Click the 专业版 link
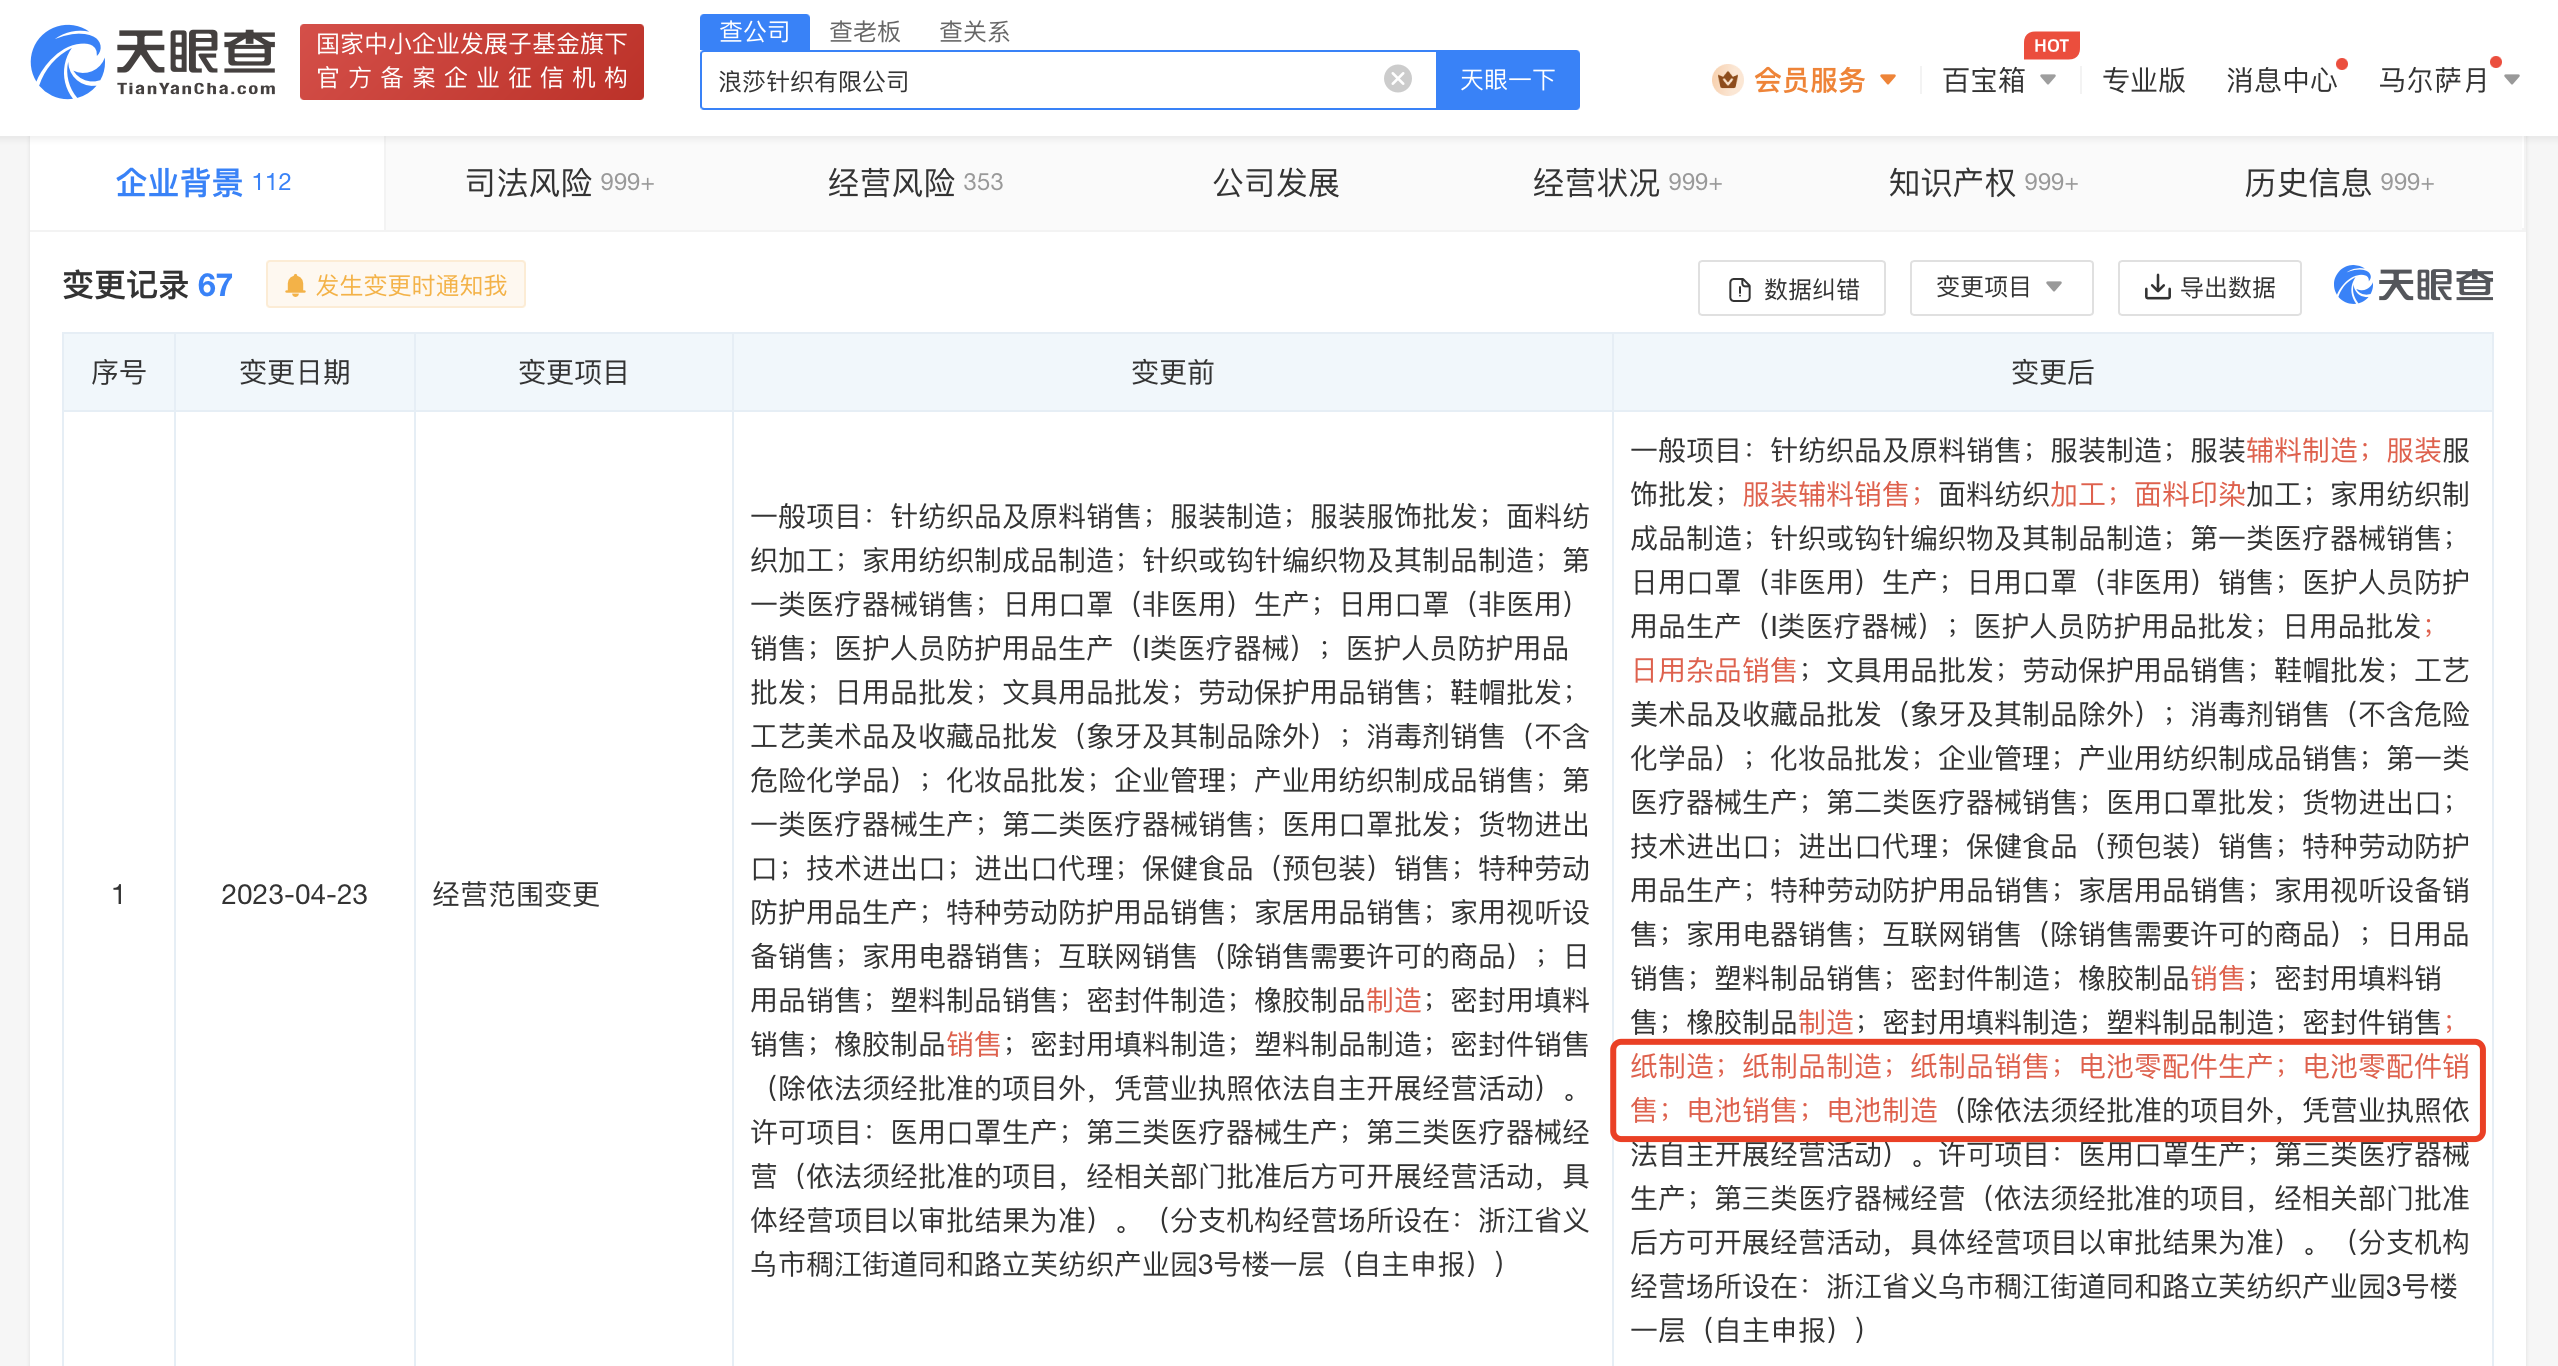The height and width of the screenshot is (1366, 2558). (x=2143, y=80)
